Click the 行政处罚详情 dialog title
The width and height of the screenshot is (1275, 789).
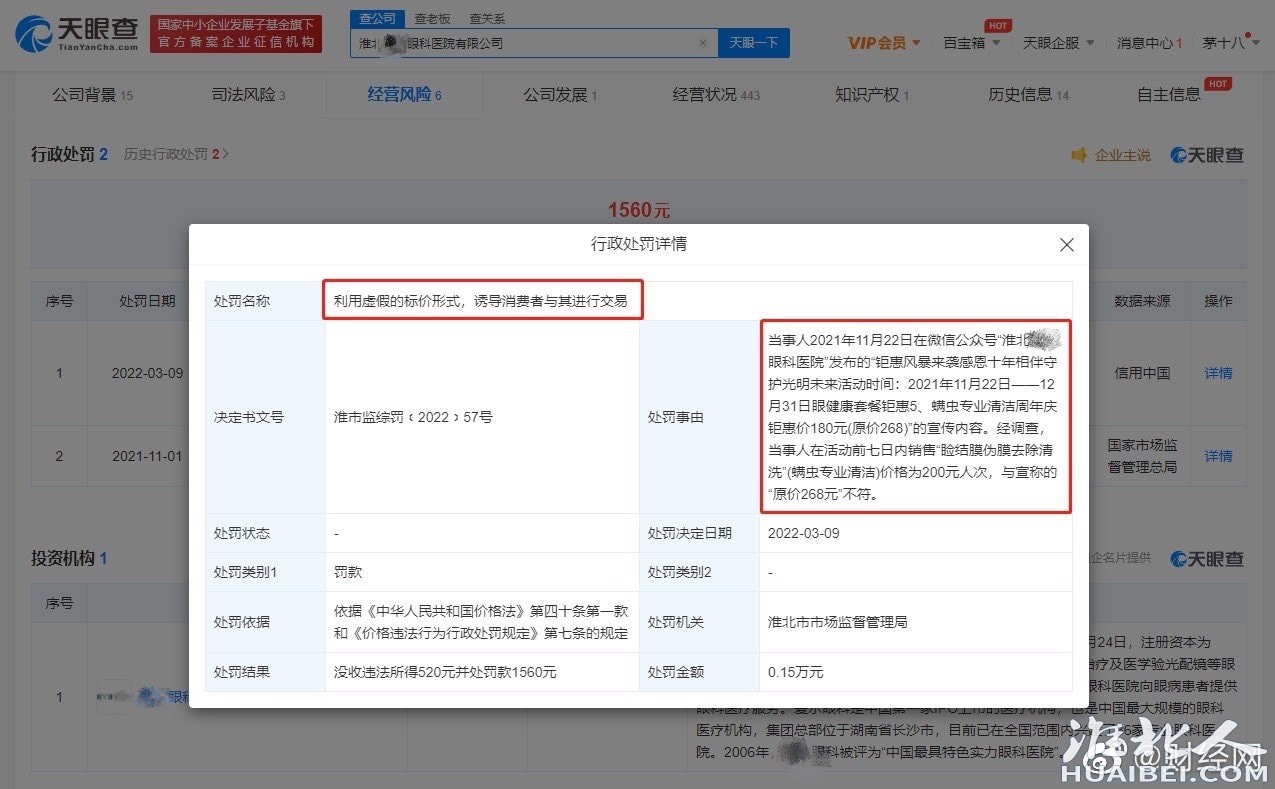coord(638,244)
